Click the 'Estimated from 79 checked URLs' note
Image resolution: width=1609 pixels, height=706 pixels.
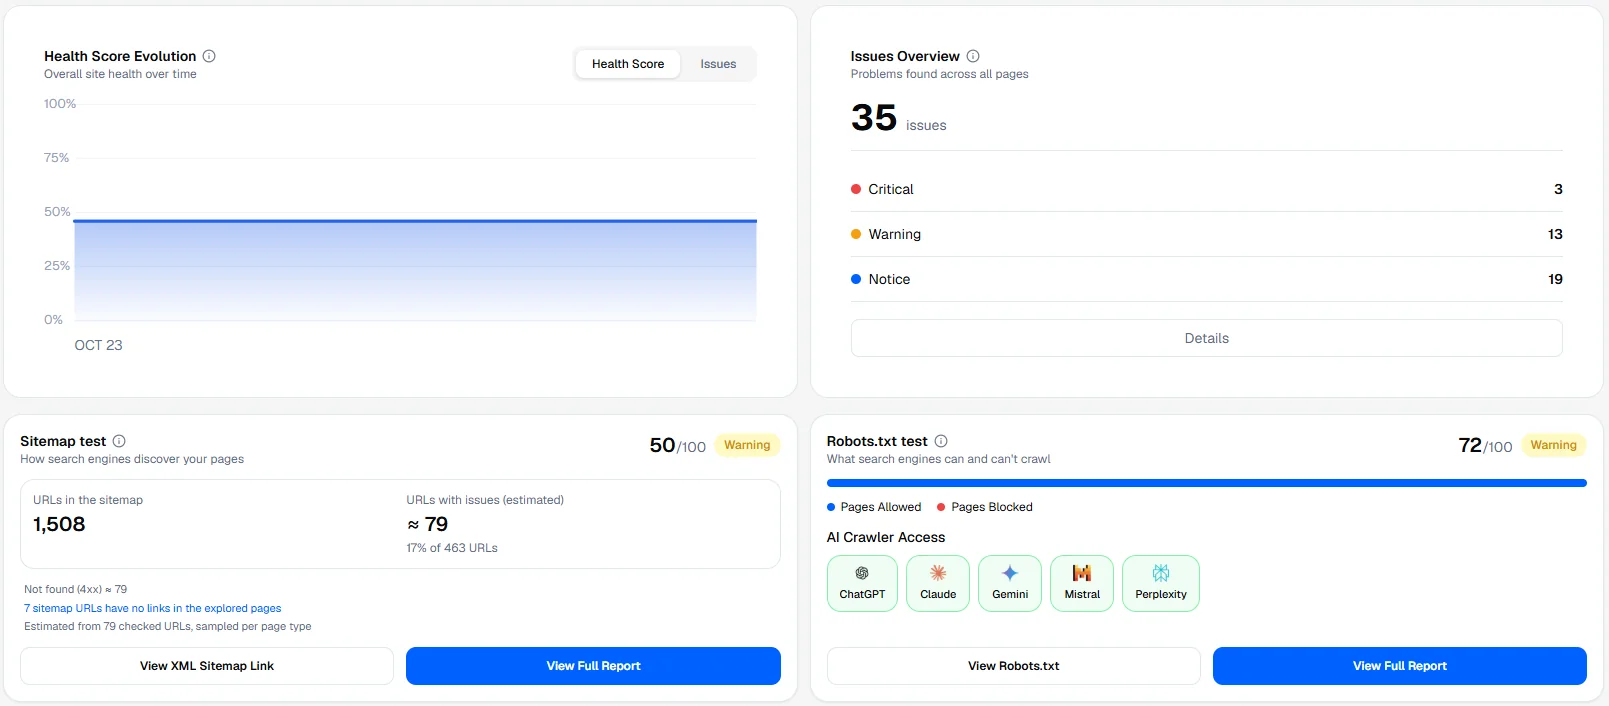click(x=167, y=626)
